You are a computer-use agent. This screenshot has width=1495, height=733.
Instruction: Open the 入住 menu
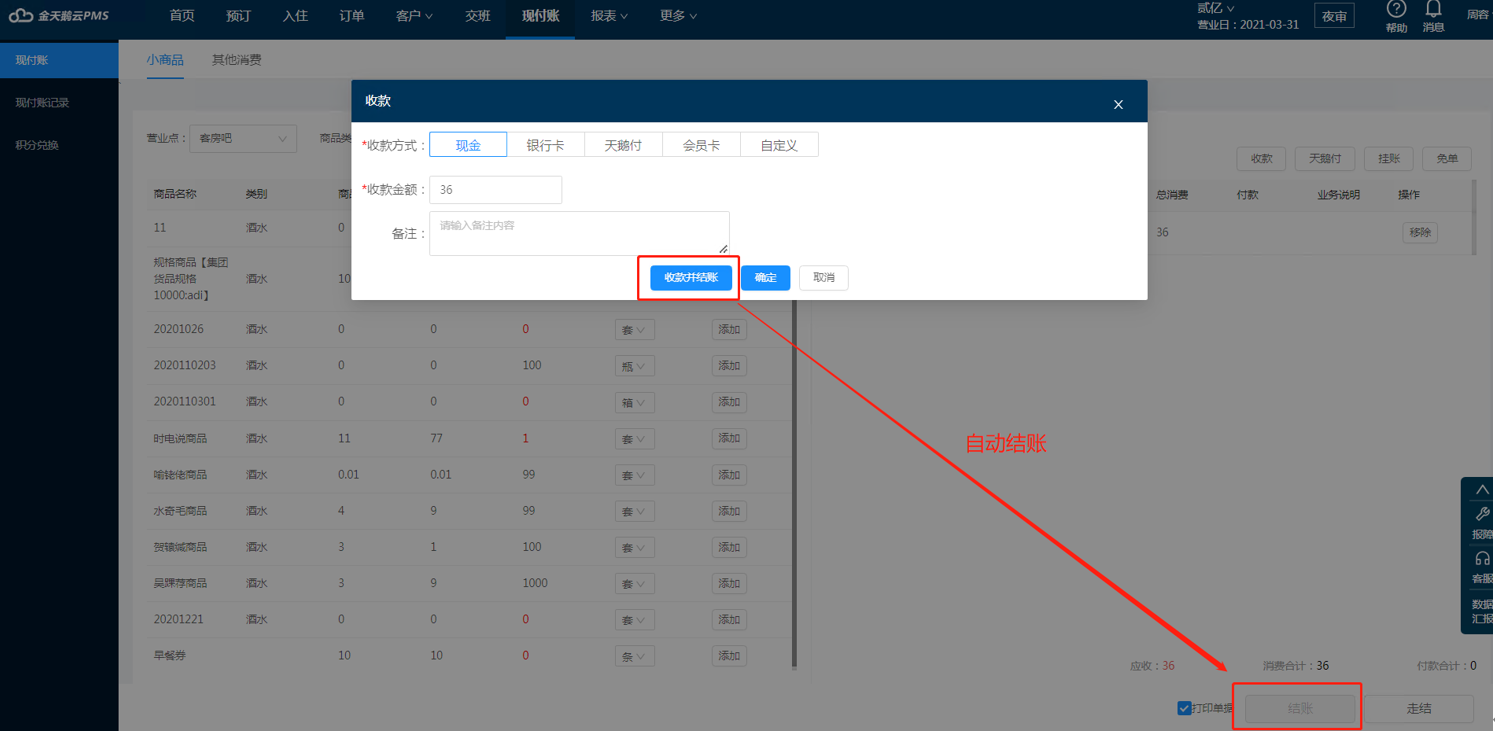tap(295, 16)
